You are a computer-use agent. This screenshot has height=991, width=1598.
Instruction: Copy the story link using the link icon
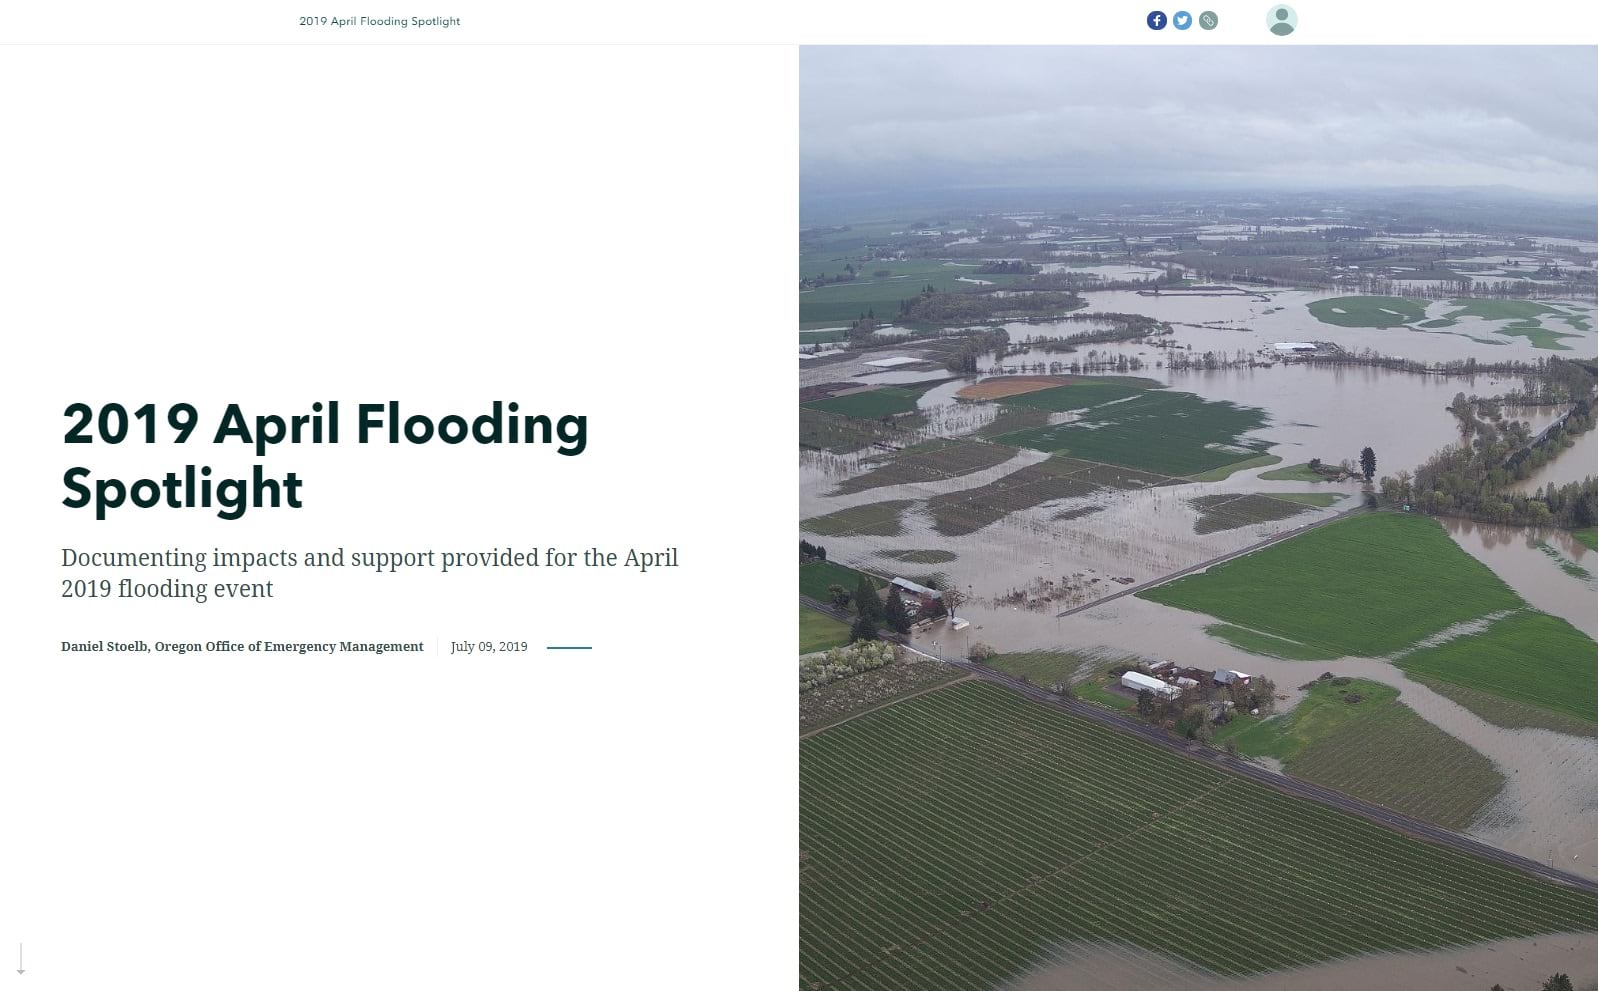pos(1208,19)
